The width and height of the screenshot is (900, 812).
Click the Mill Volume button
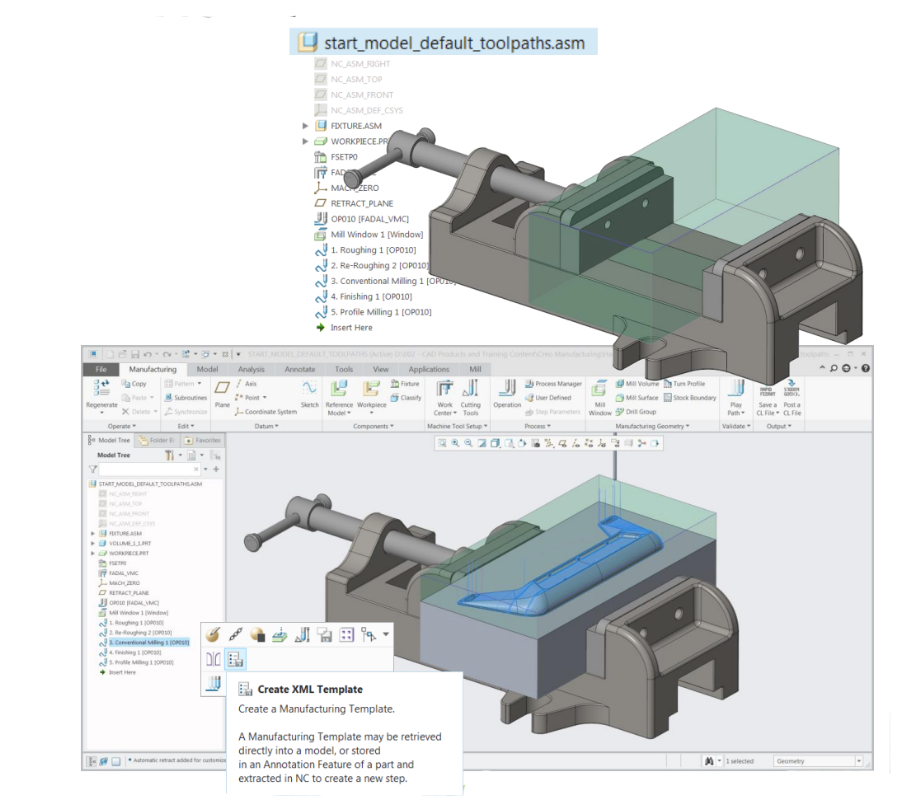click(637, 383)
